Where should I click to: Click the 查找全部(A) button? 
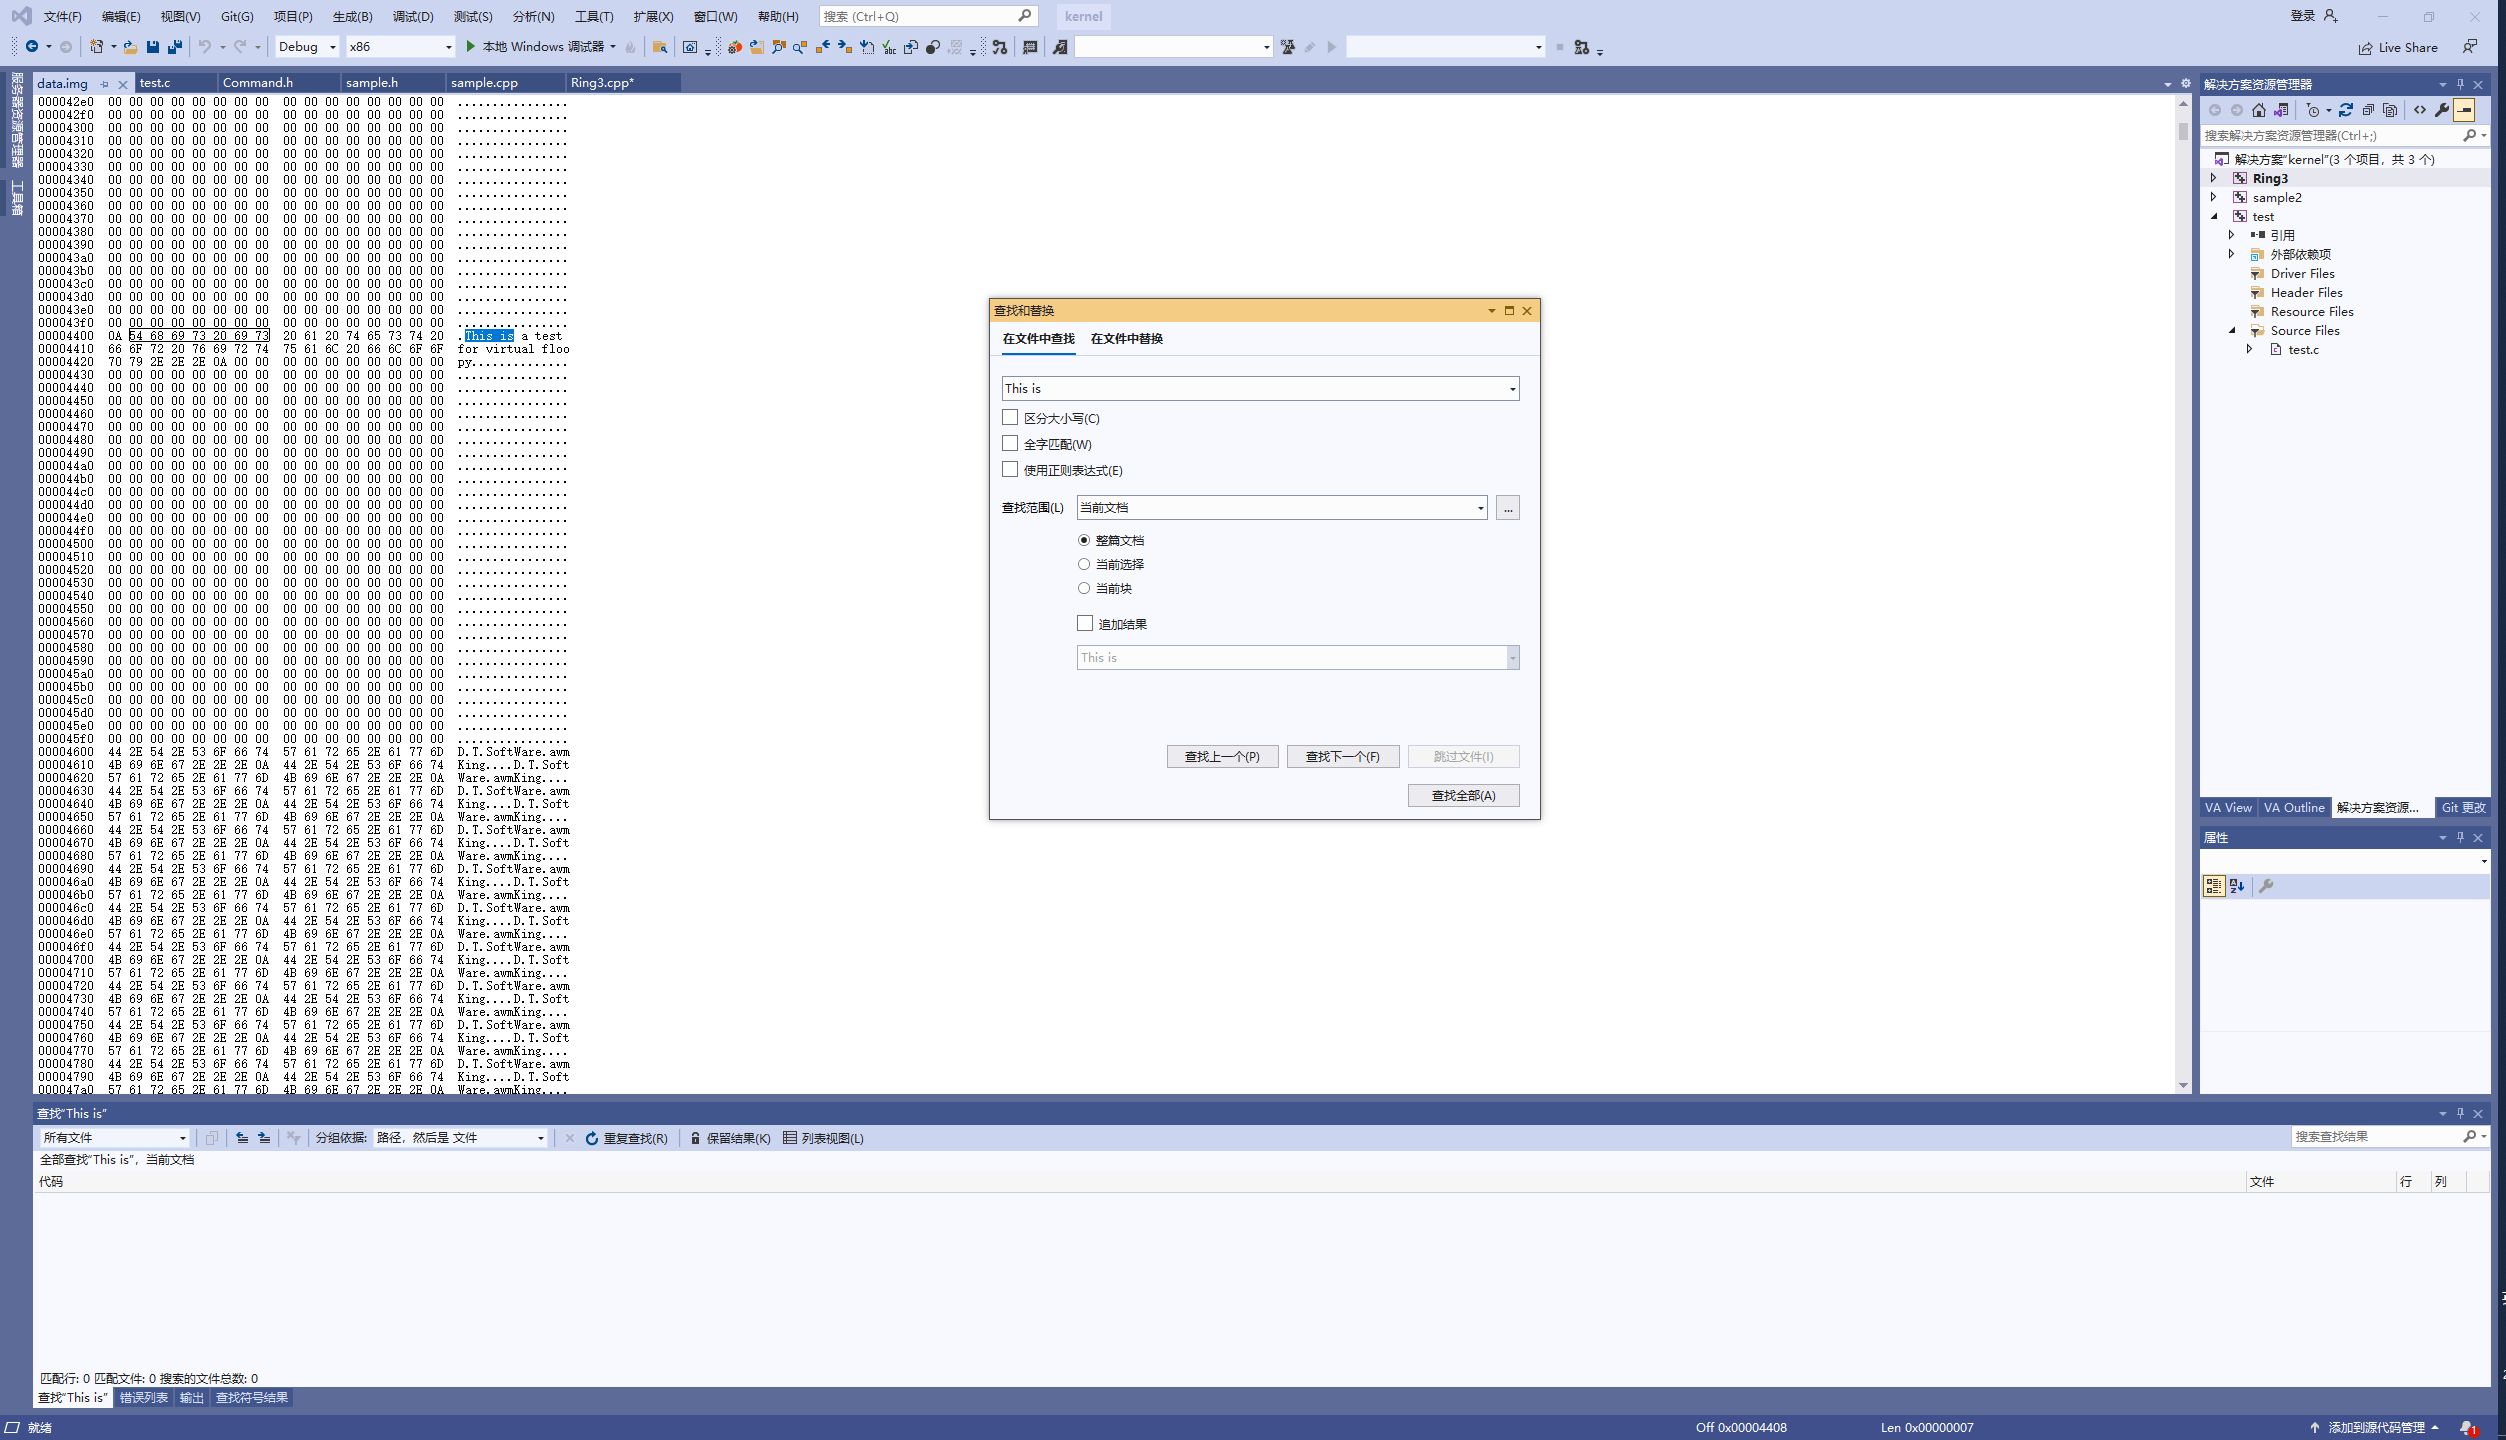(x=1463, y=795)
